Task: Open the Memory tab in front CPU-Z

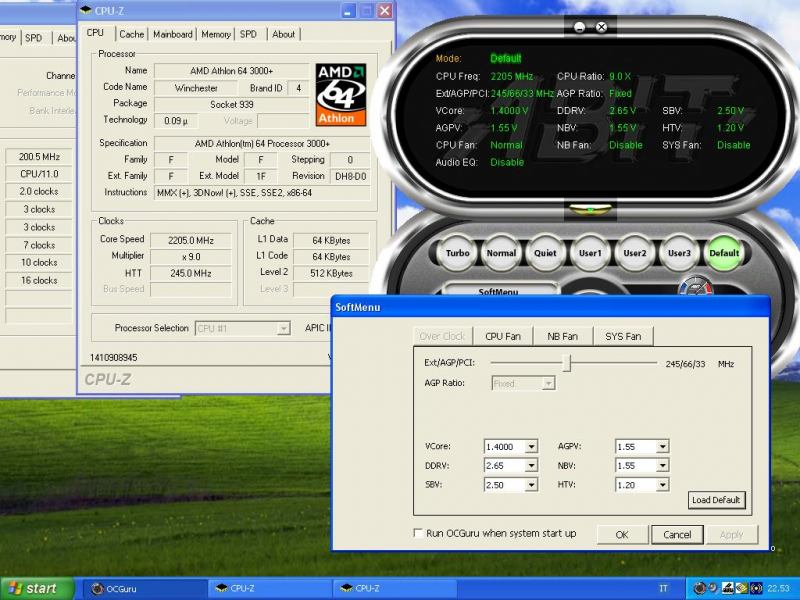Action: 216,34
